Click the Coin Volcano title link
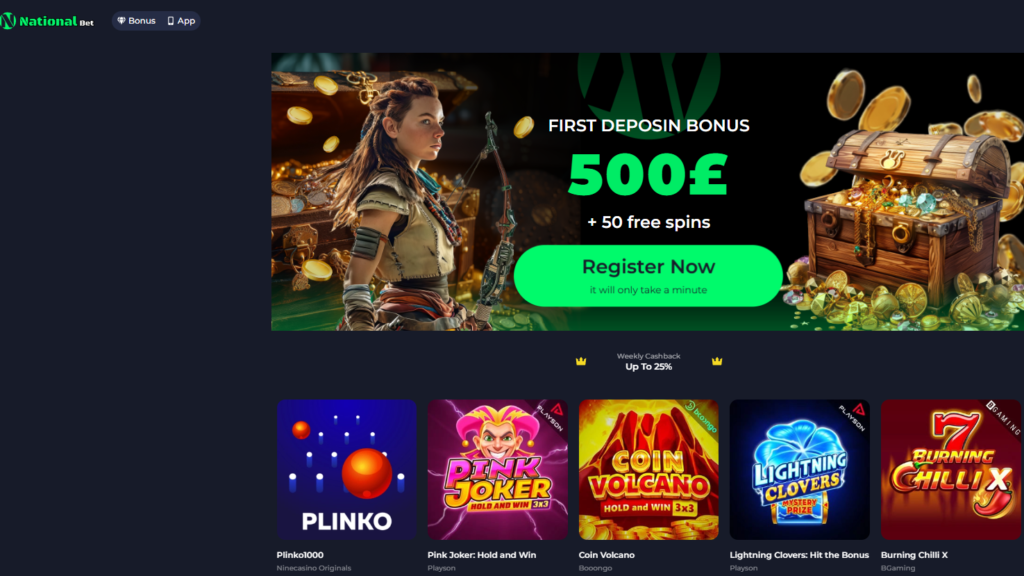The width and height of the screenshot is (1024, 576). [607, 555]
